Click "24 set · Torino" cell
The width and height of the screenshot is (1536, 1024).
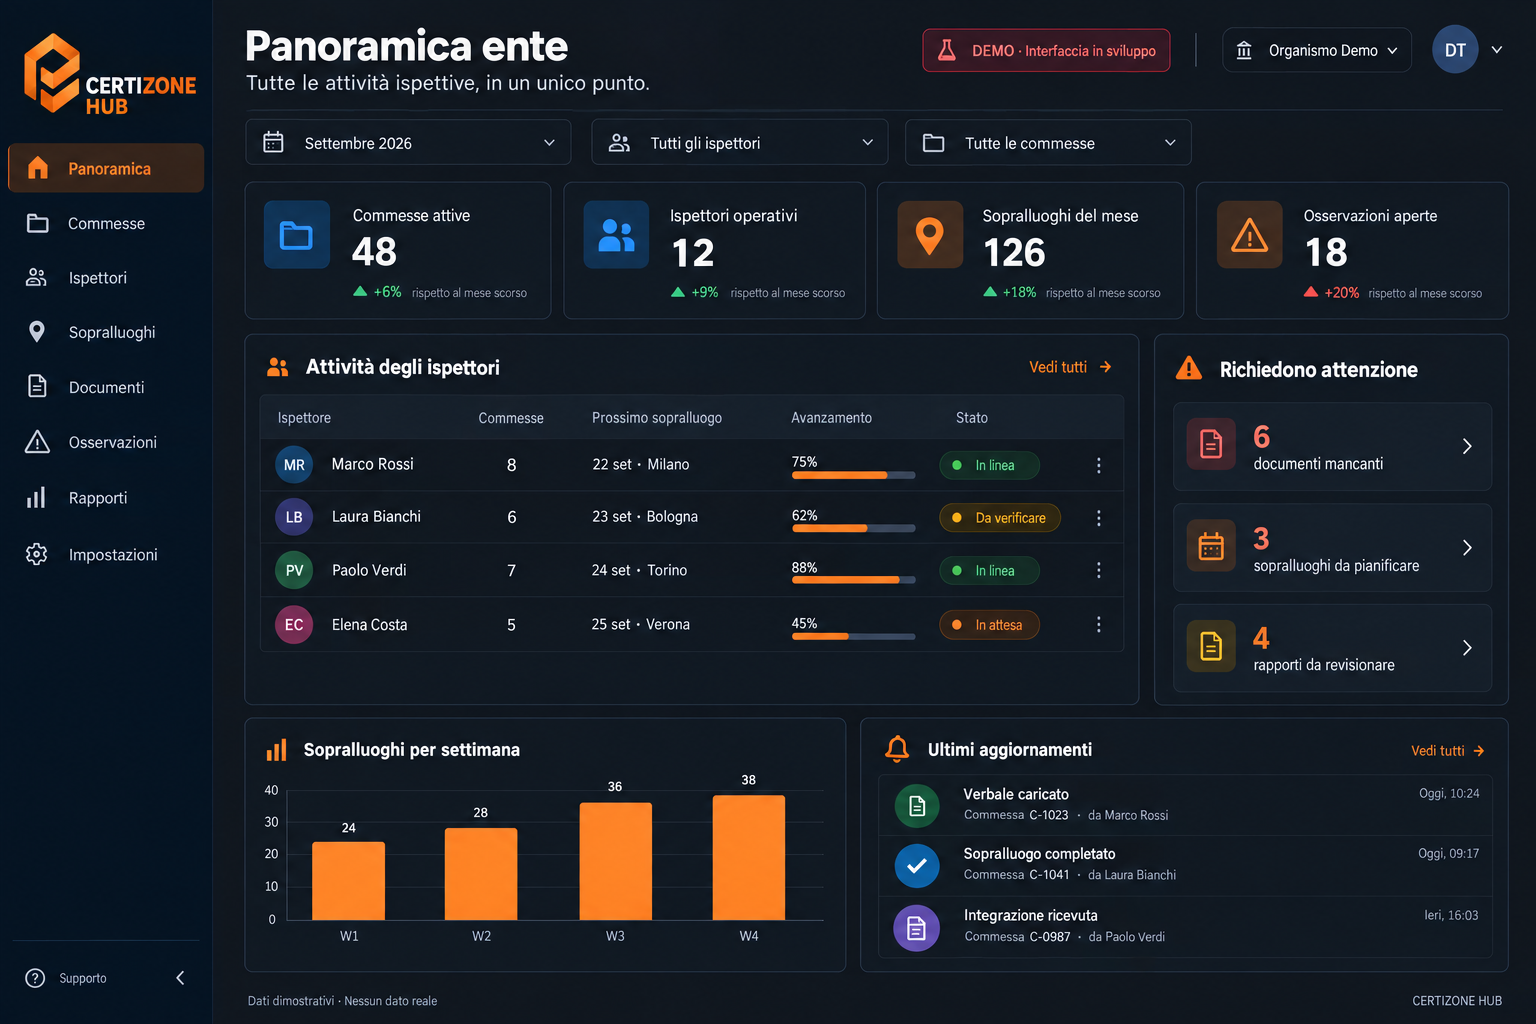[639, 570]
